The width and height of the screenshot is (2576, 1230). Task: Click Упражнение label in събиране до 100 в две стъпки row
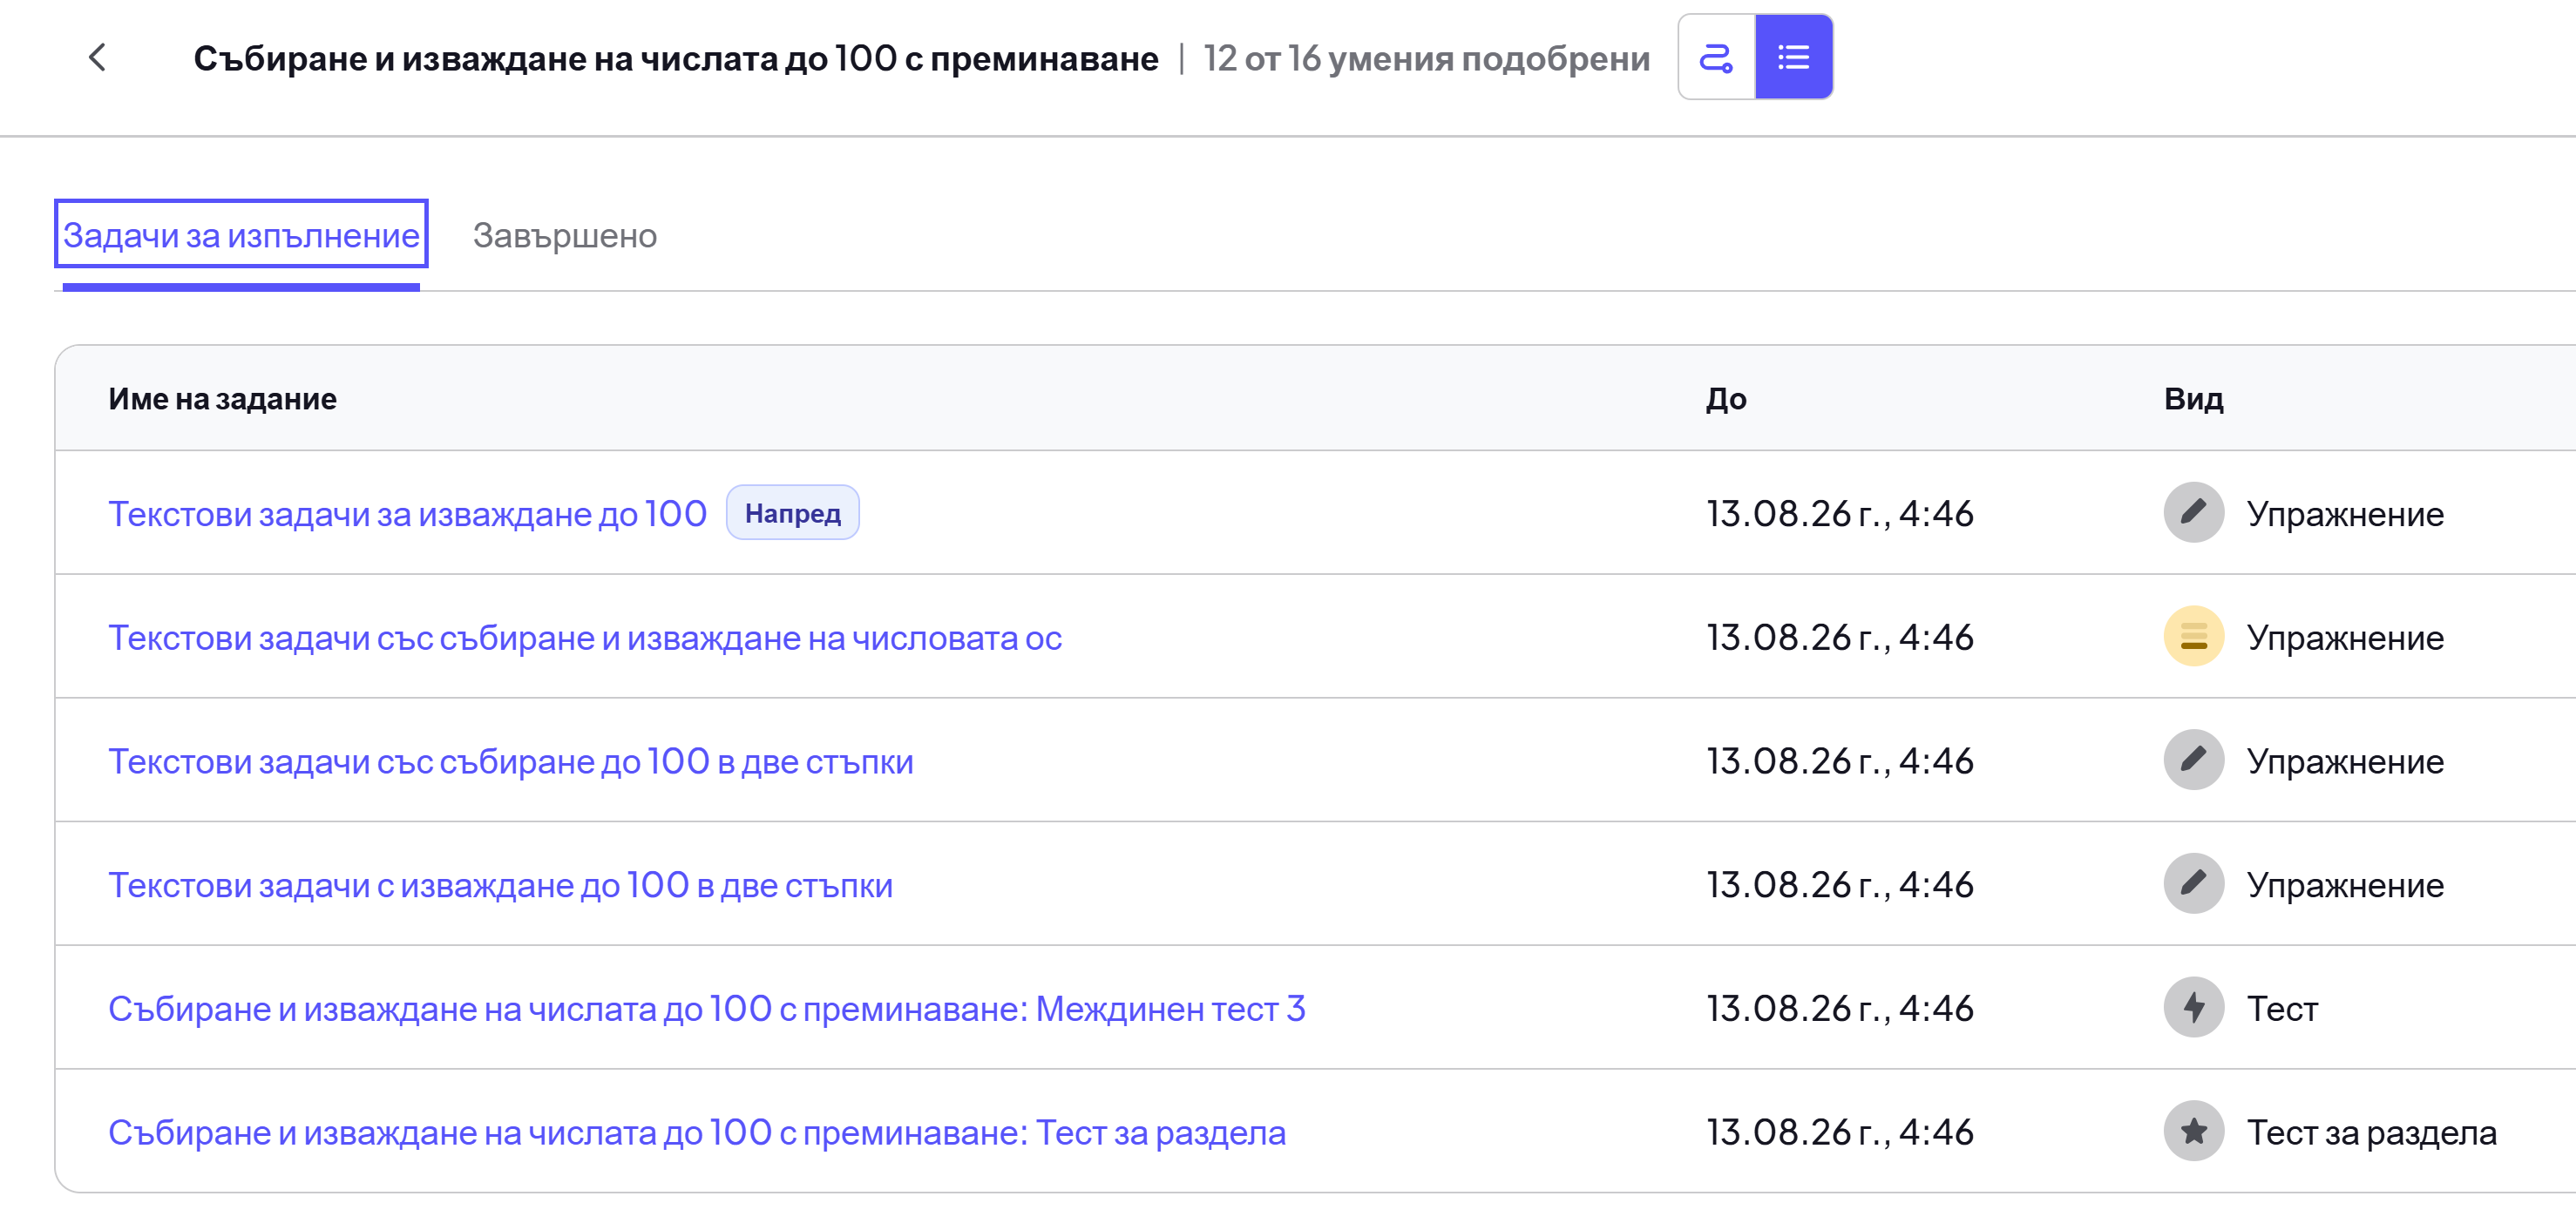(2345, 762)
